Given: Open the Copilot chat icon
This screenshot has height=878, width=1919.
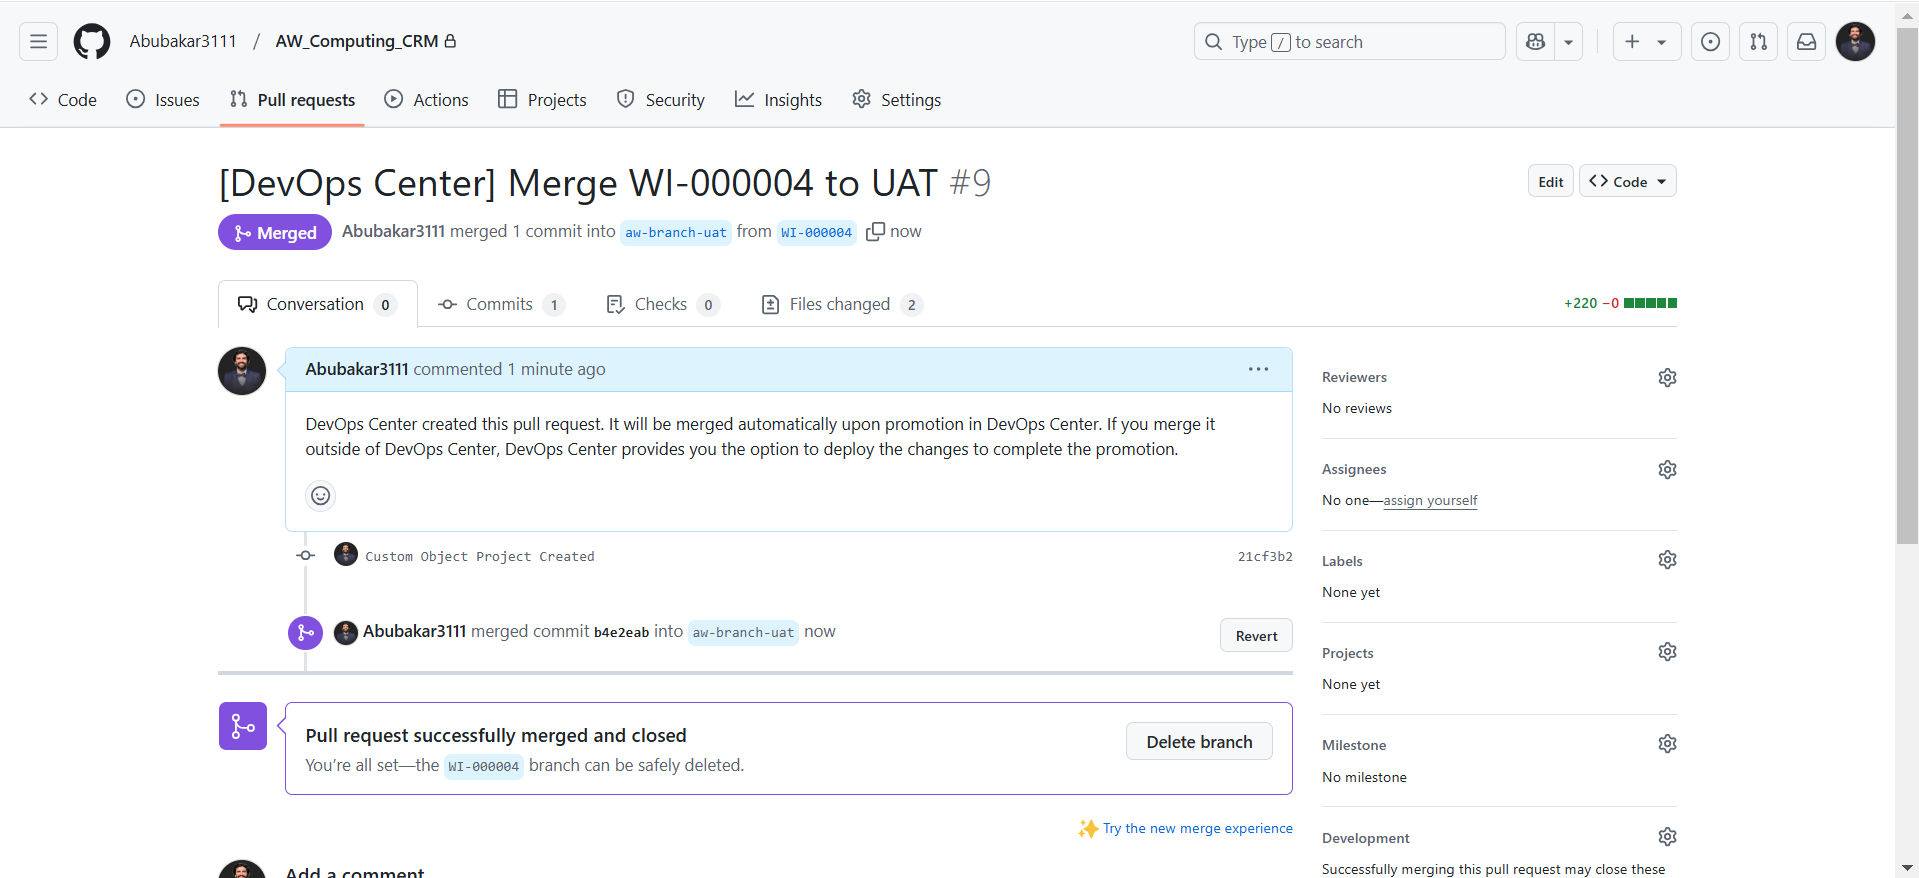Looking at the screenshot, I should coord(1536,42).
